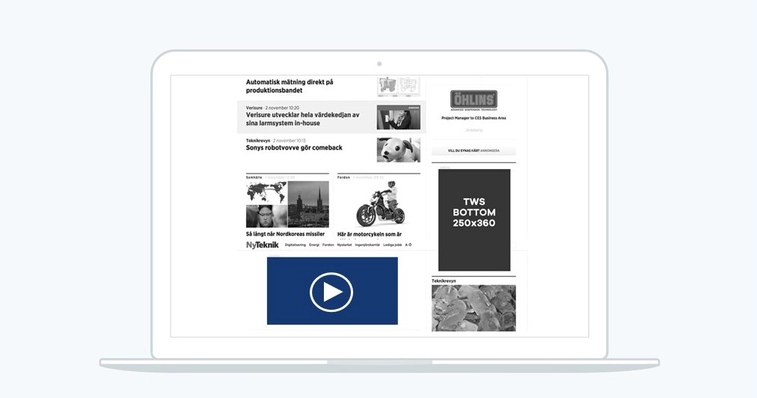Click TWS BOTTOM 250x360 ad banner
Image resolution: width=757 pixels, height=398 pixels.
pyautogui.click(x=474, y=220)
